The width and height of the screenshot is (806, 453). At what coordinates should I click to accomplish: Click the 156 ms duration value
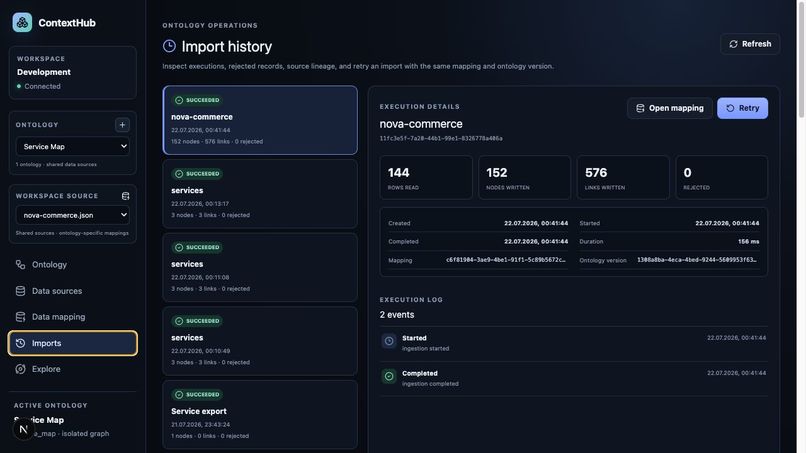tap(748, 242)
